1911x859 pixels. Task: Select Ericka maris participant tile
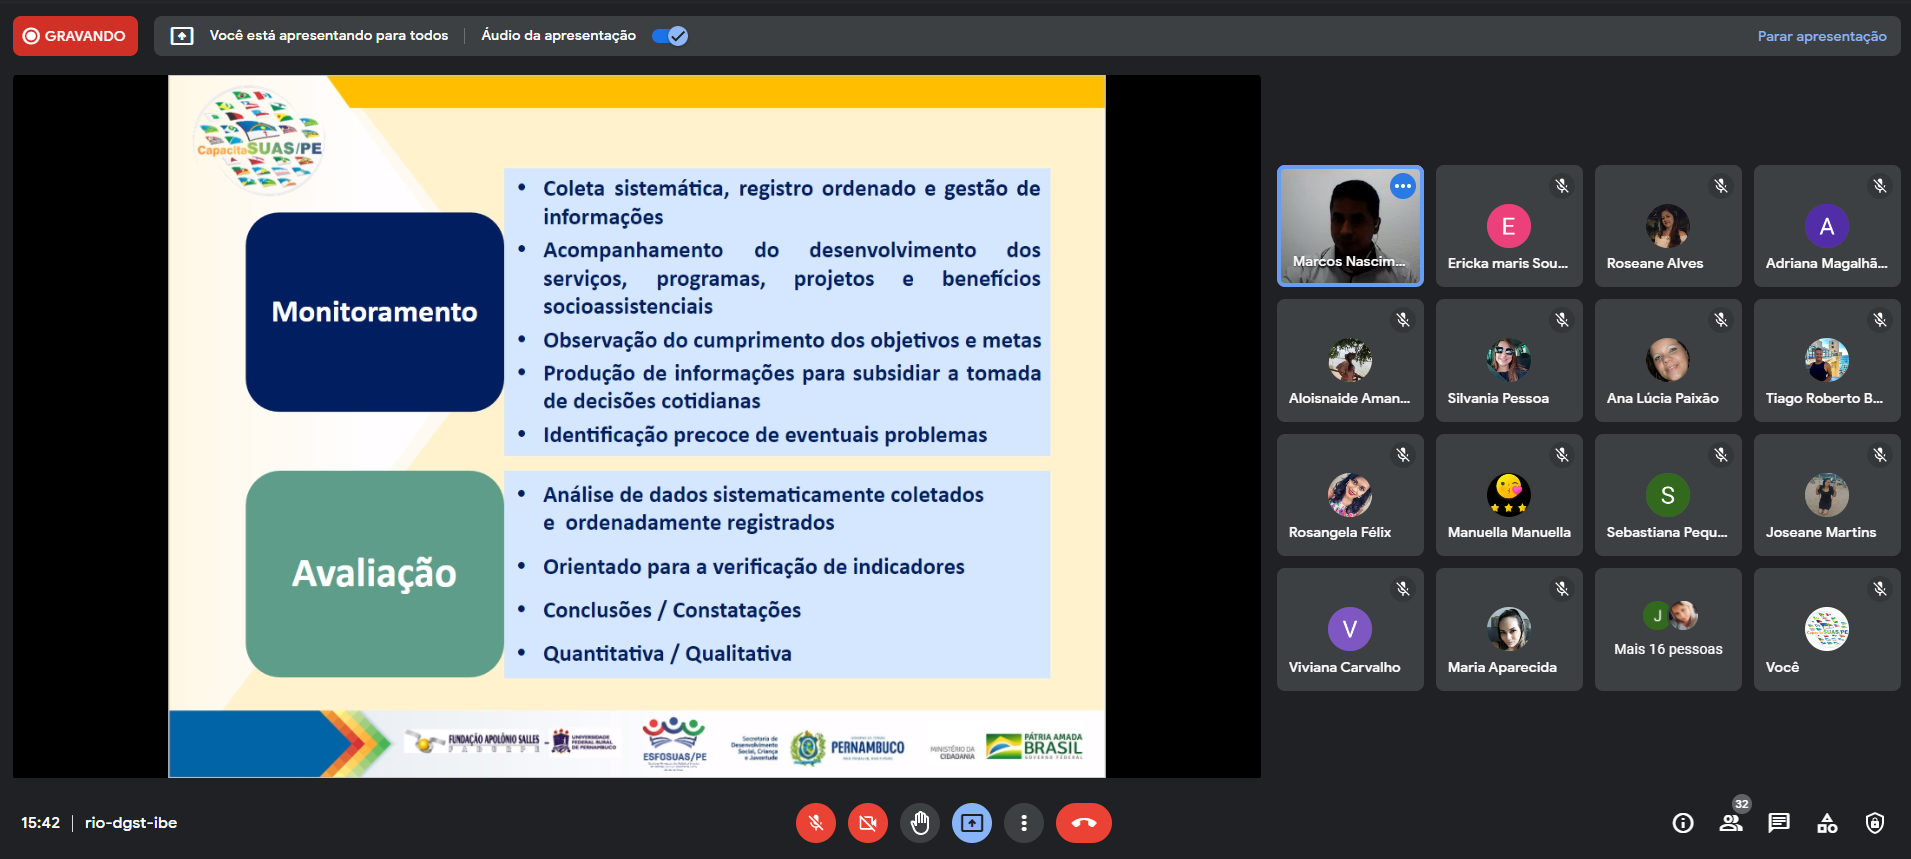pyautogui.click(x=1508, y=226)
